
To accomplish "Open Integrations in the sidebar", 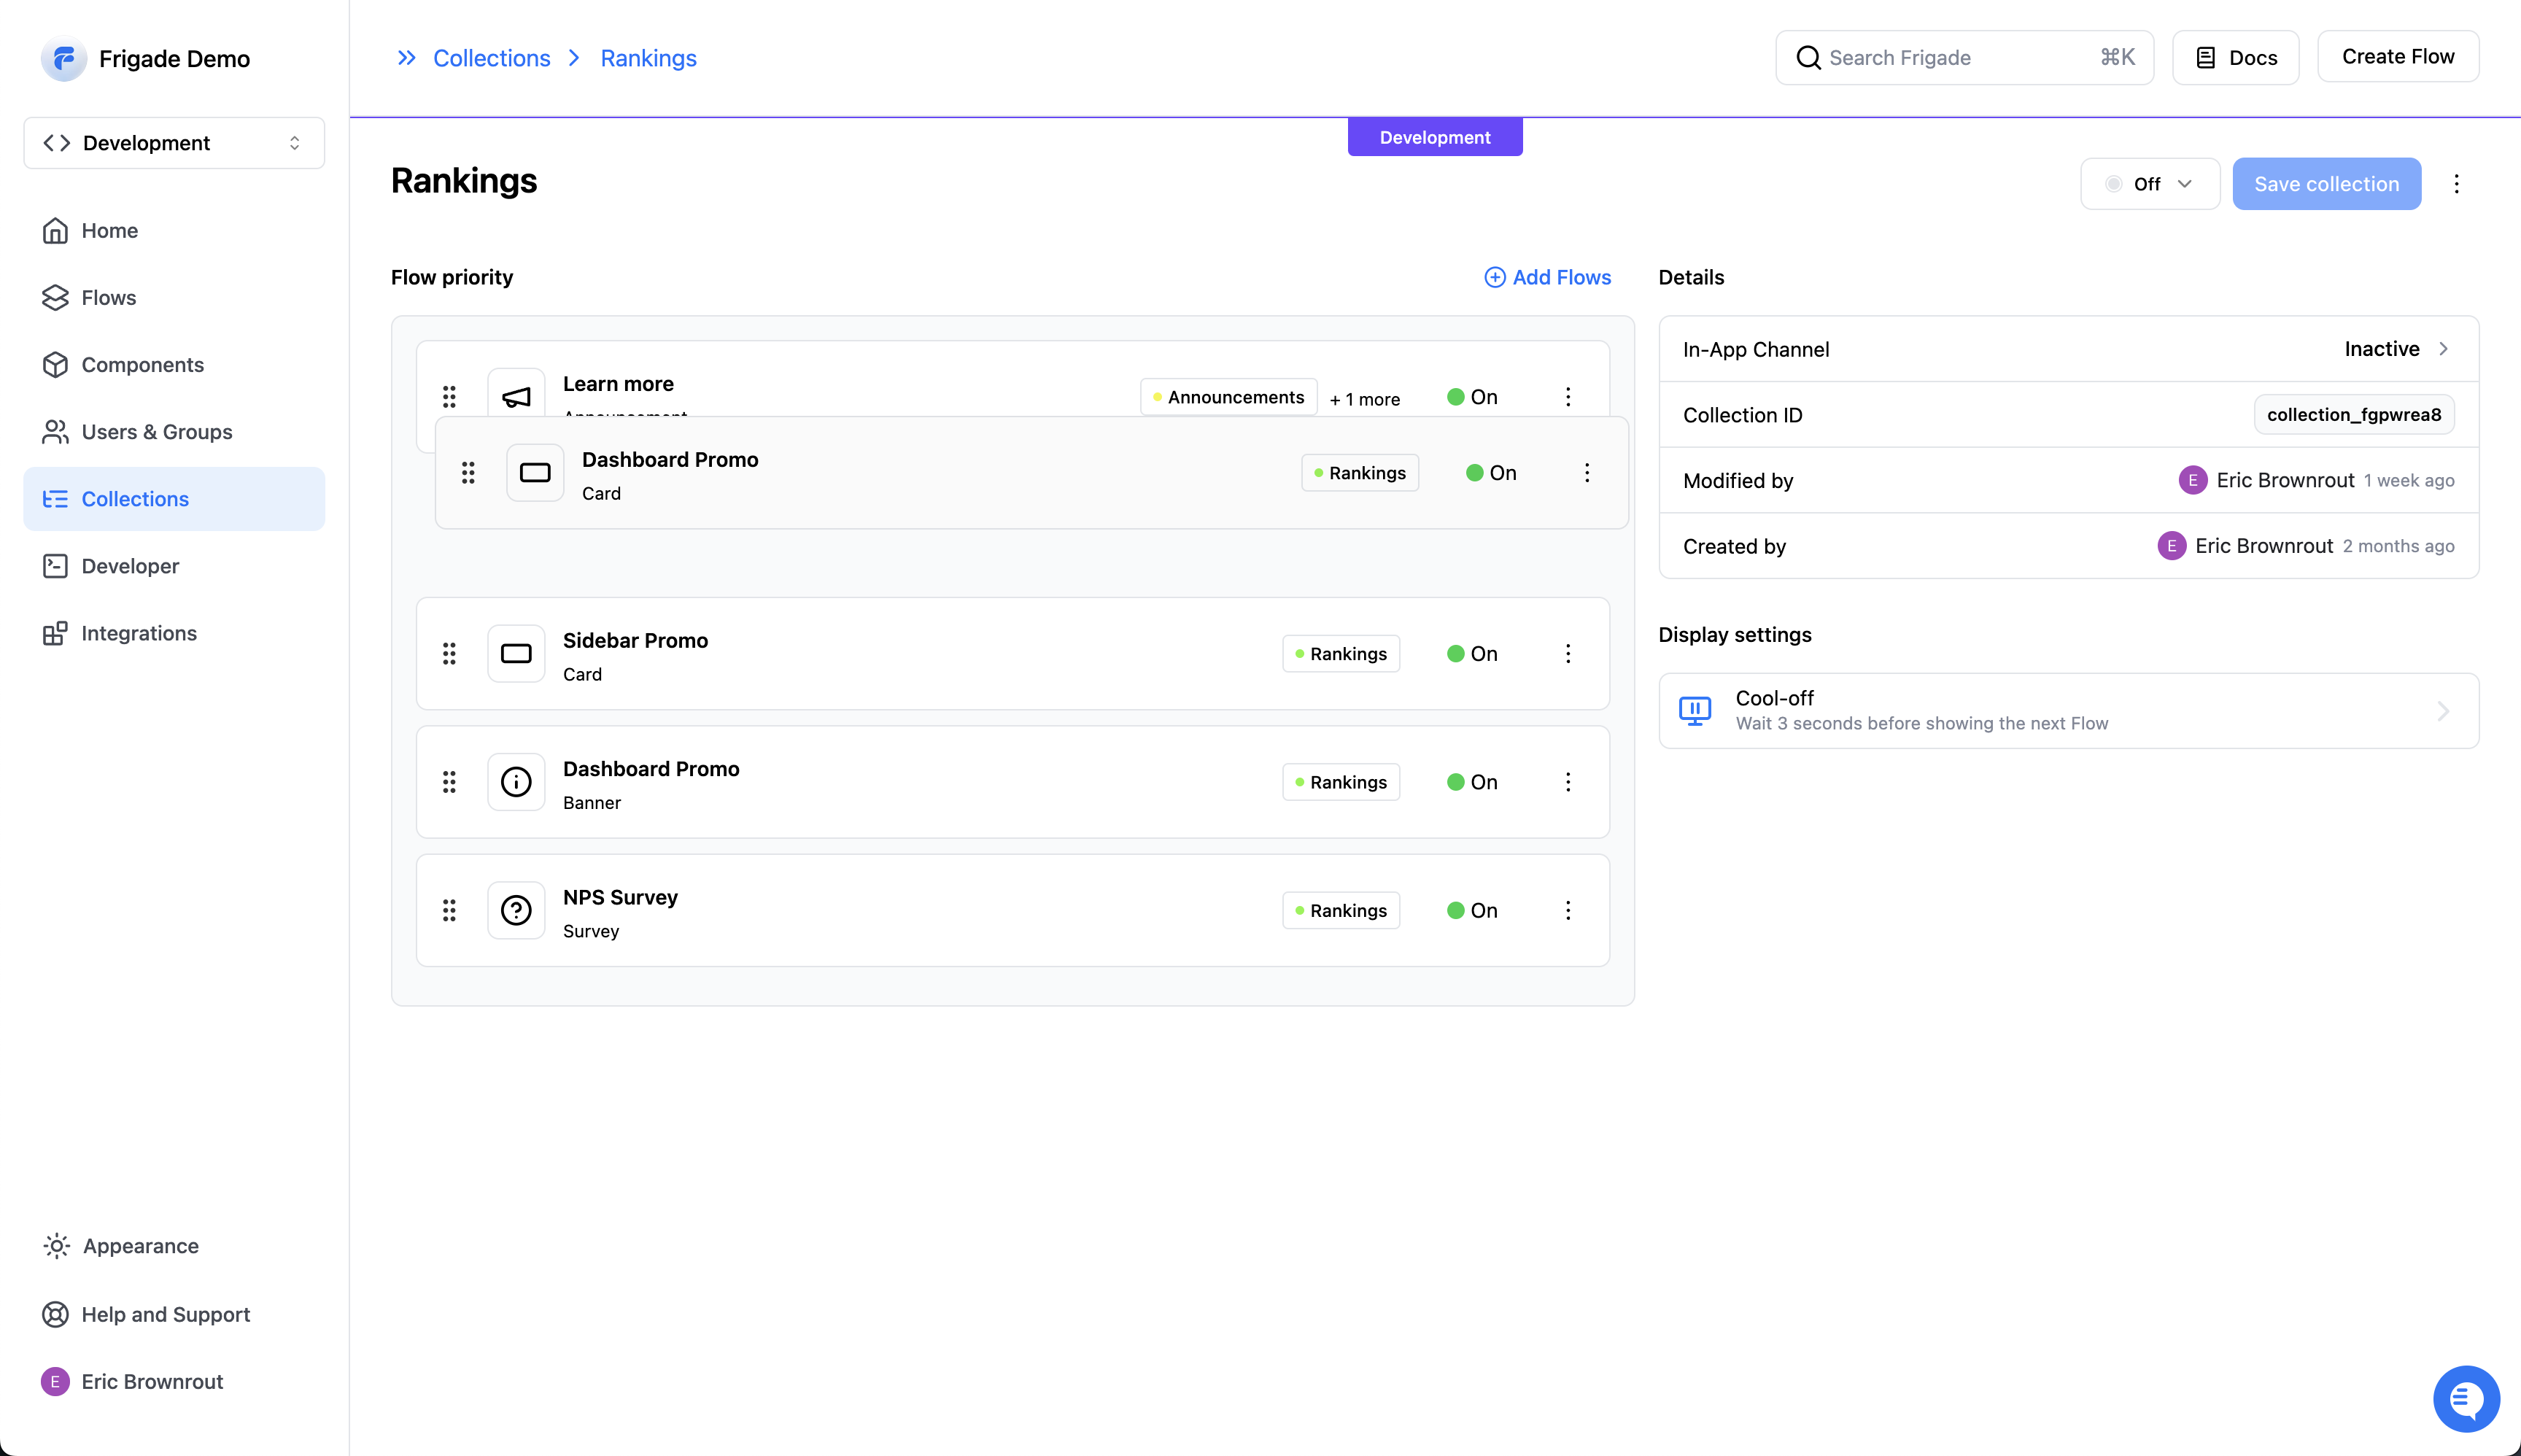I will point(138,633).
